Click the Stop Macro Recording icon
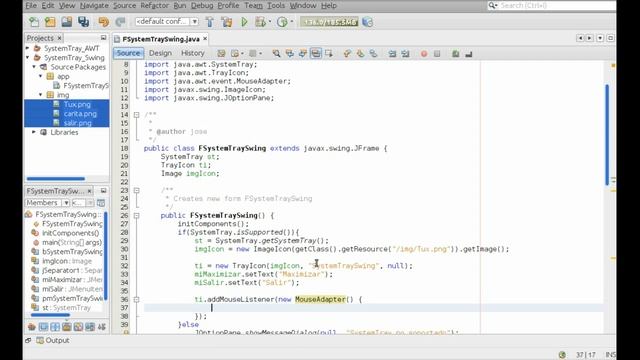 tap(437, 53)
